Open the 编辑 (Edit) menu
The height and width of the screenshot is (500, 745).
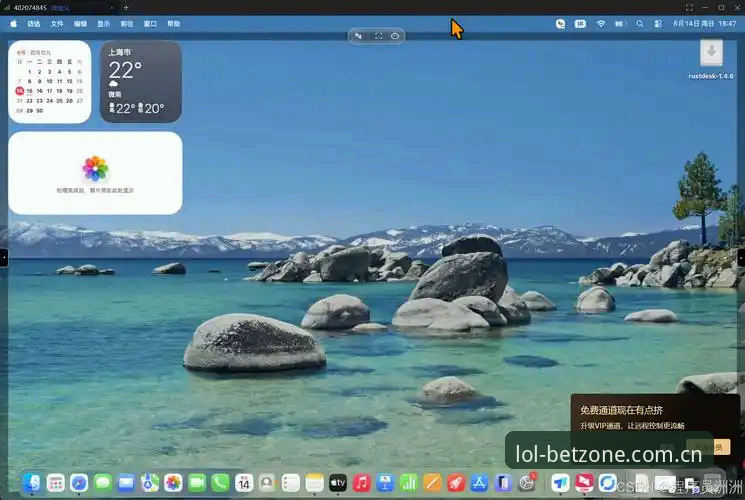pyautogui.click(x=80, y=23)
